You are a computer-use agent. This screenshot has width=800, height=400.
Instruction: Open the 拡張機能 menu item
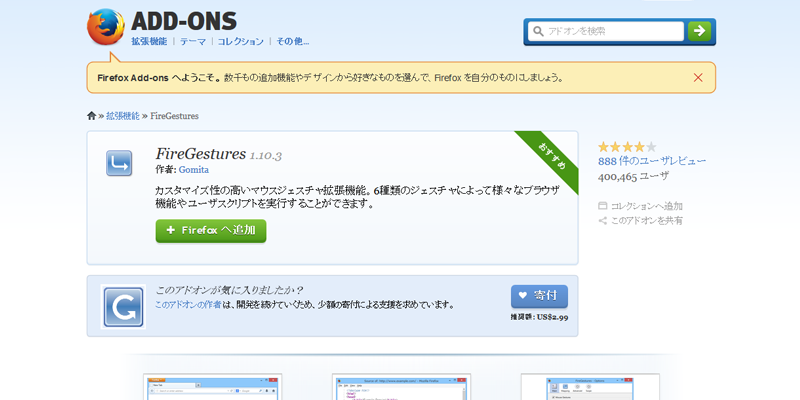(149, 41)
